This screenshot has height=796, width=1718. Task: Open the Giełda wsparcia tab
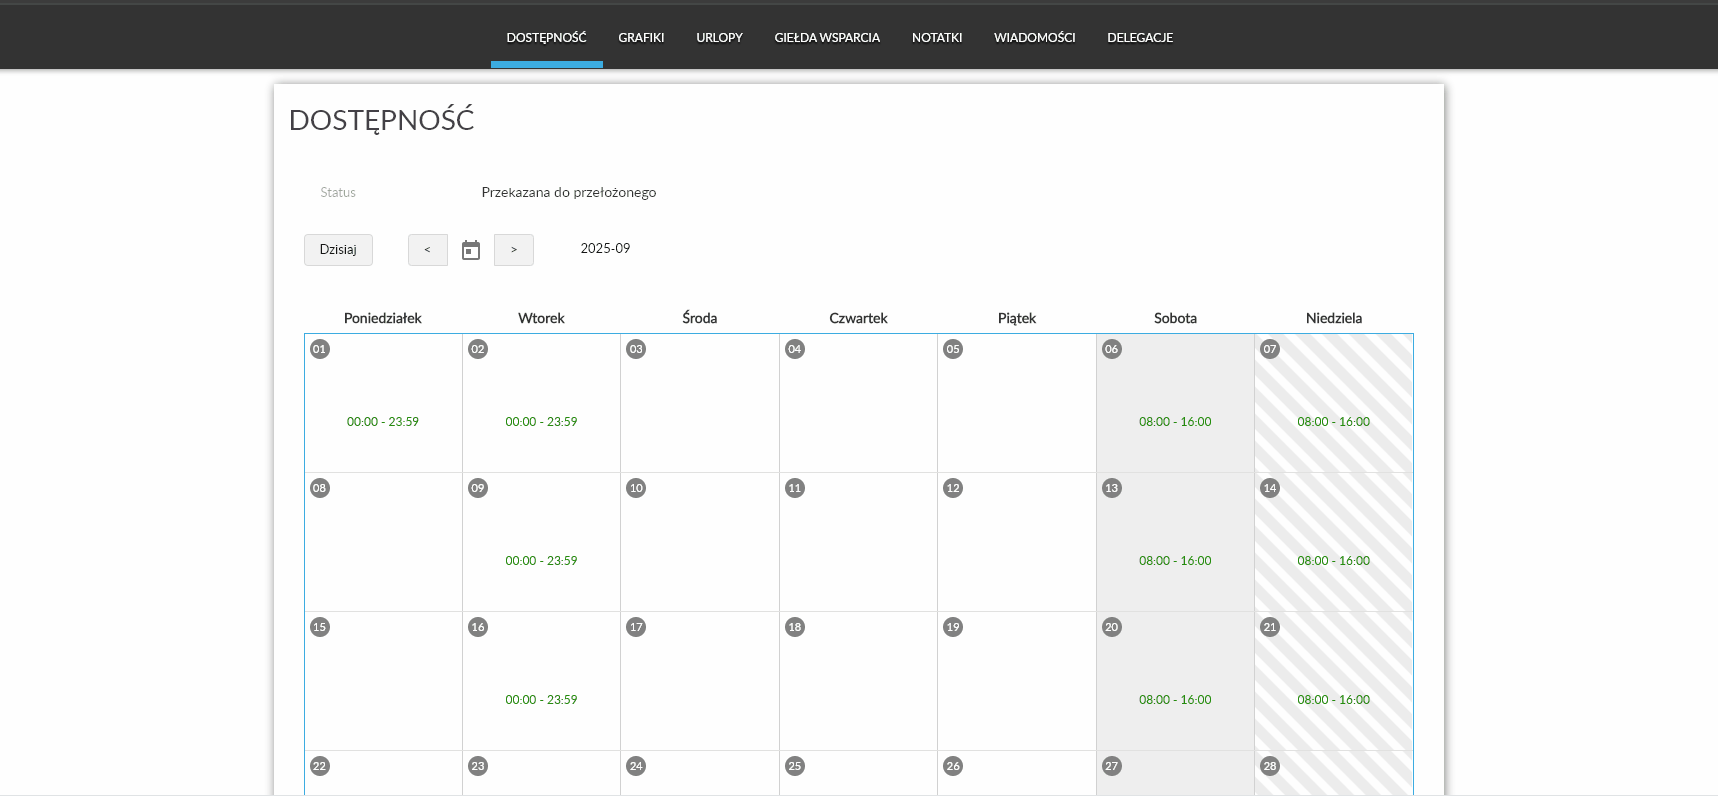coord(827,38)
